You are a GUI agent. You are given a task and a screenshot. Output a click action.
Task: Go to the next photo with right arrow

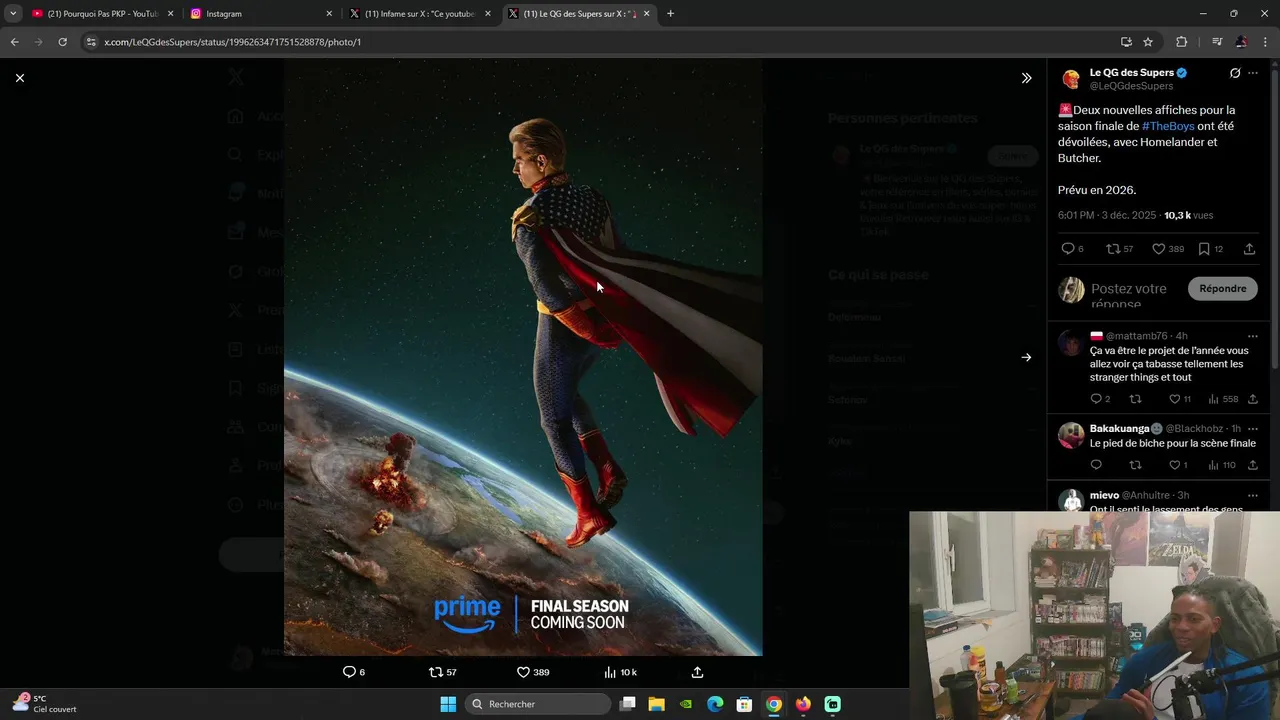pyautogui.click(x=1026, y=357)
